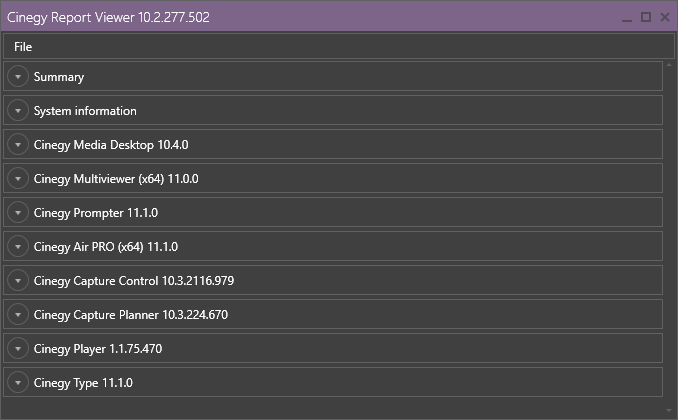Expand Cinegy Media Desktop 10.4.0 arrow
Image resolution: width=678 pixels, height=420 pixels.
pos(18,144)
